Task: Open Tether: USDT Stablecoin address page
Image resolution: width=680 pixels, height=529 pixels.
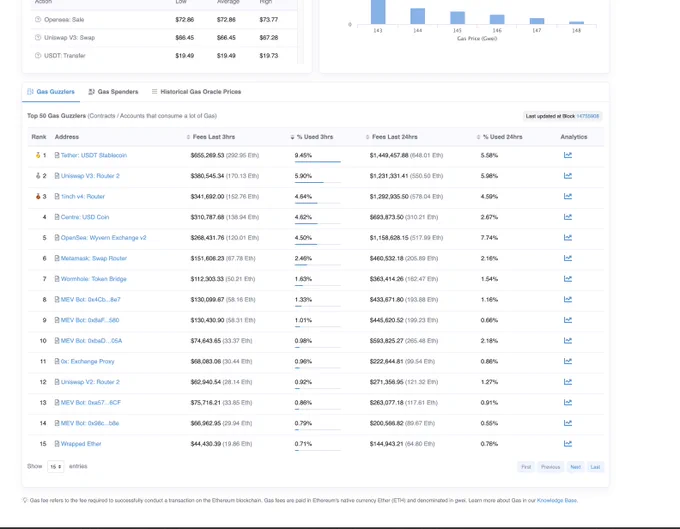Action: click(94, 155)
